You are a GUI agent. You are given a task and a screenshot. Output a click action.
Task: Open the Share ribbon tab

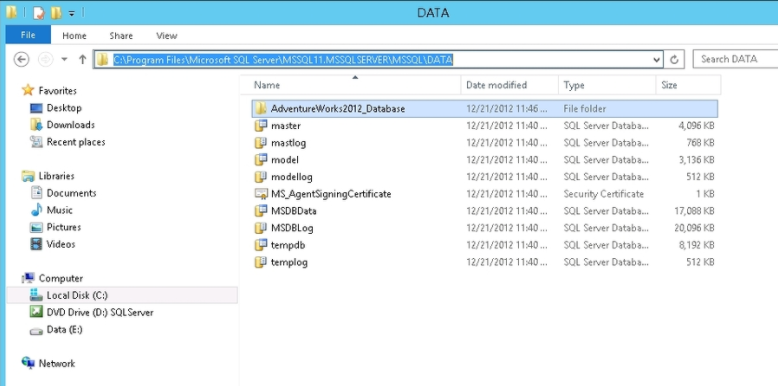coord(121,36)
